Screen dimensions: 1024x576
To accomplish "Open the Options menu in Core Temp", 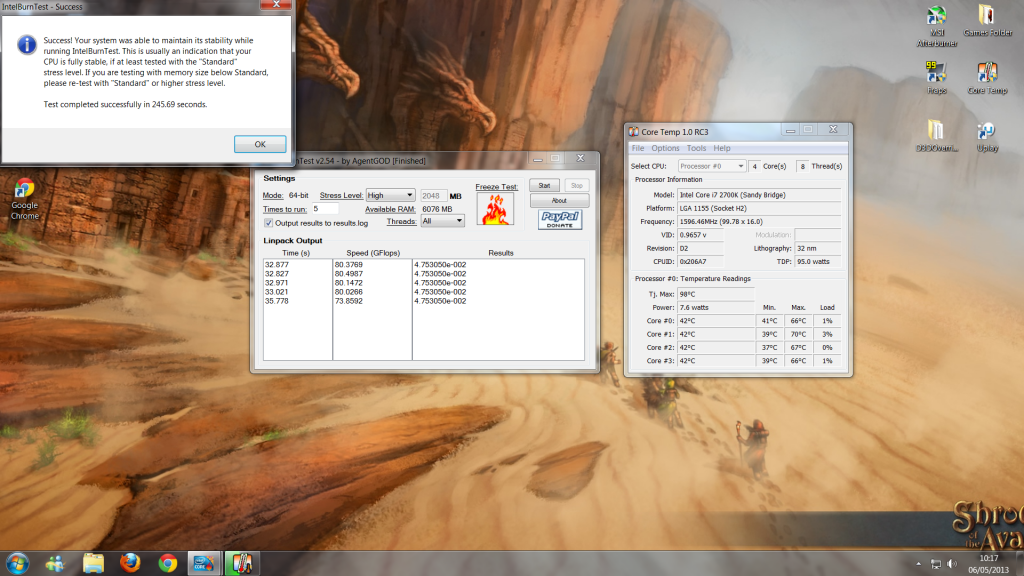I will click(x=665, y=148).
